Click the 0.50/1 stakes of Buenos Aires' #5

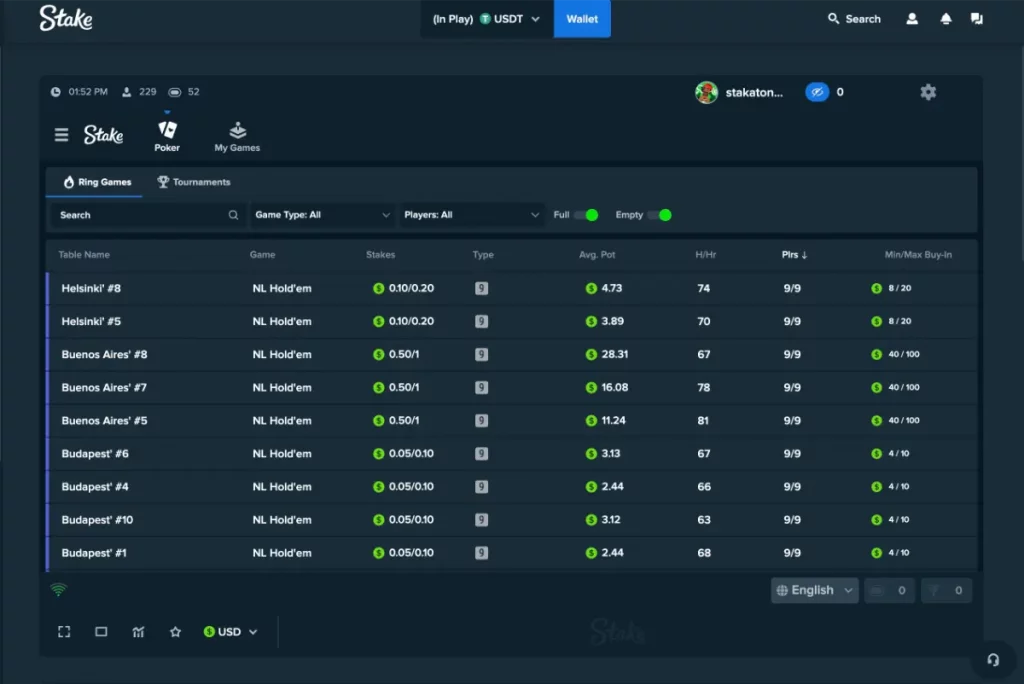(x=404, y=421)
